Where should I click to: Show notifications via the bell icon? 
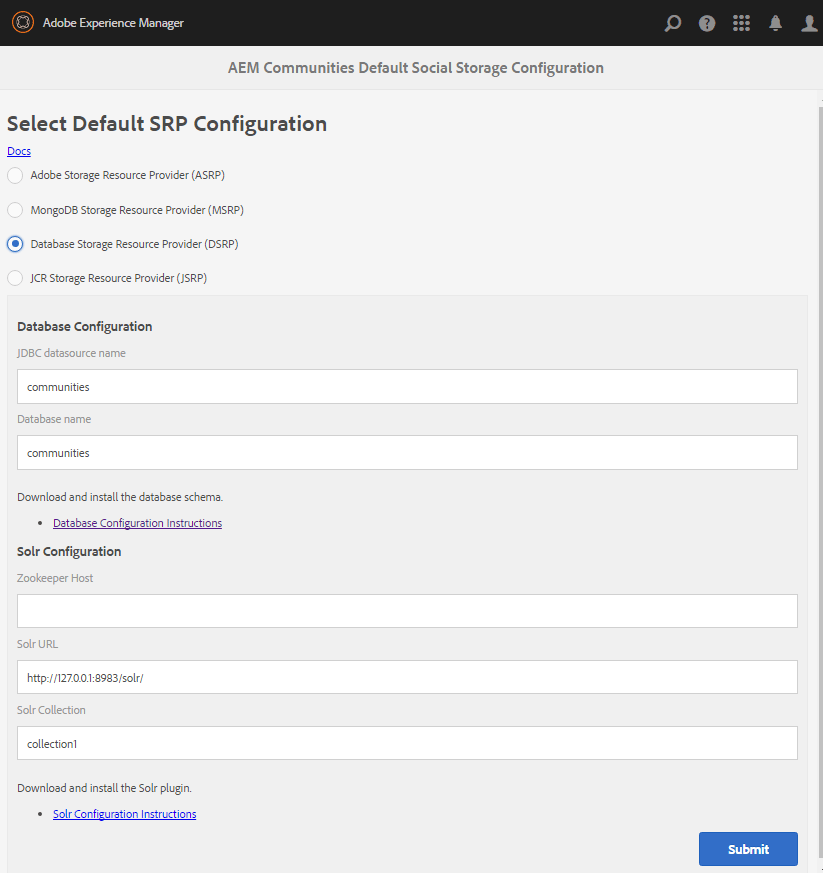pyautogui.click(x=775, y=23)
